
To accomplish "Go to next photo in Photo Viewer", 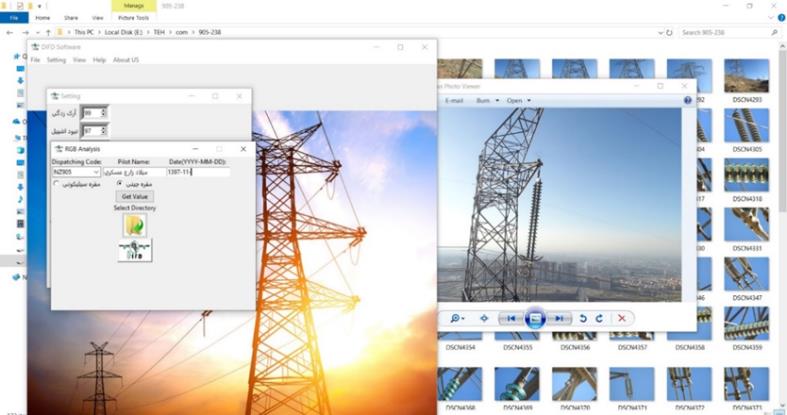I will coord(559,318).
